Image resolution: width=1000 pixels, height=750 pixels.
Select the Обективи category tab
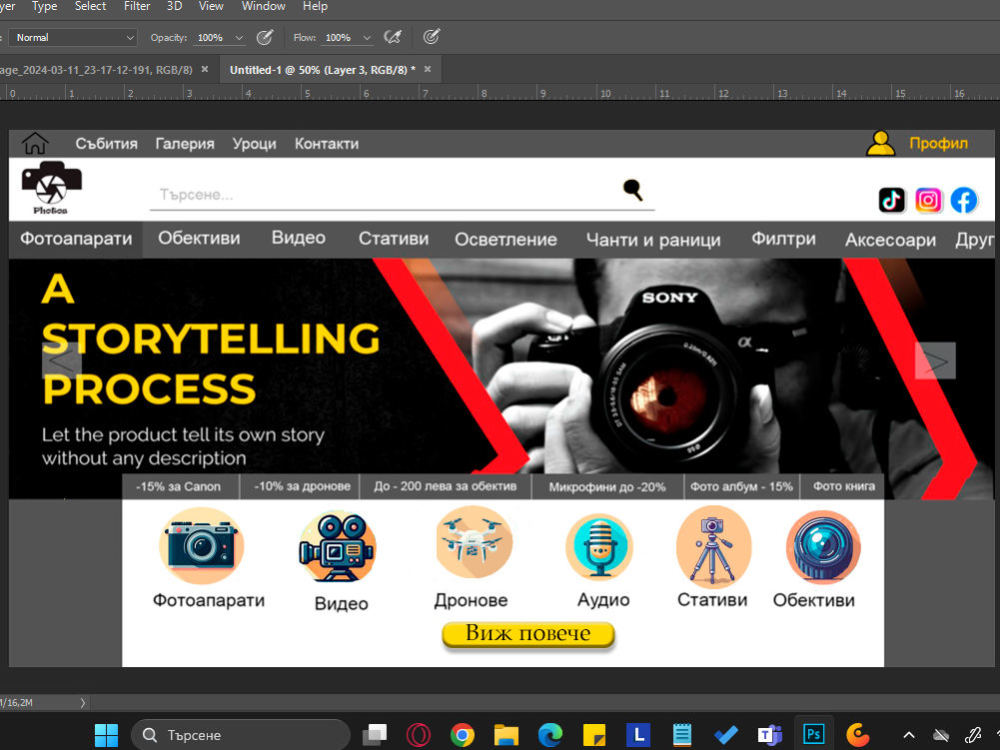coord(199,239)
